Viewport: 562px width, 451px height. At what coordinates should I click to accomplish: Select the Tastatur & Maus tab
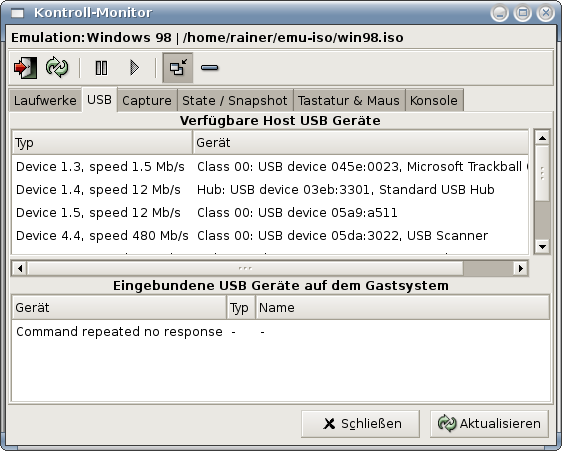pos(349,100)
